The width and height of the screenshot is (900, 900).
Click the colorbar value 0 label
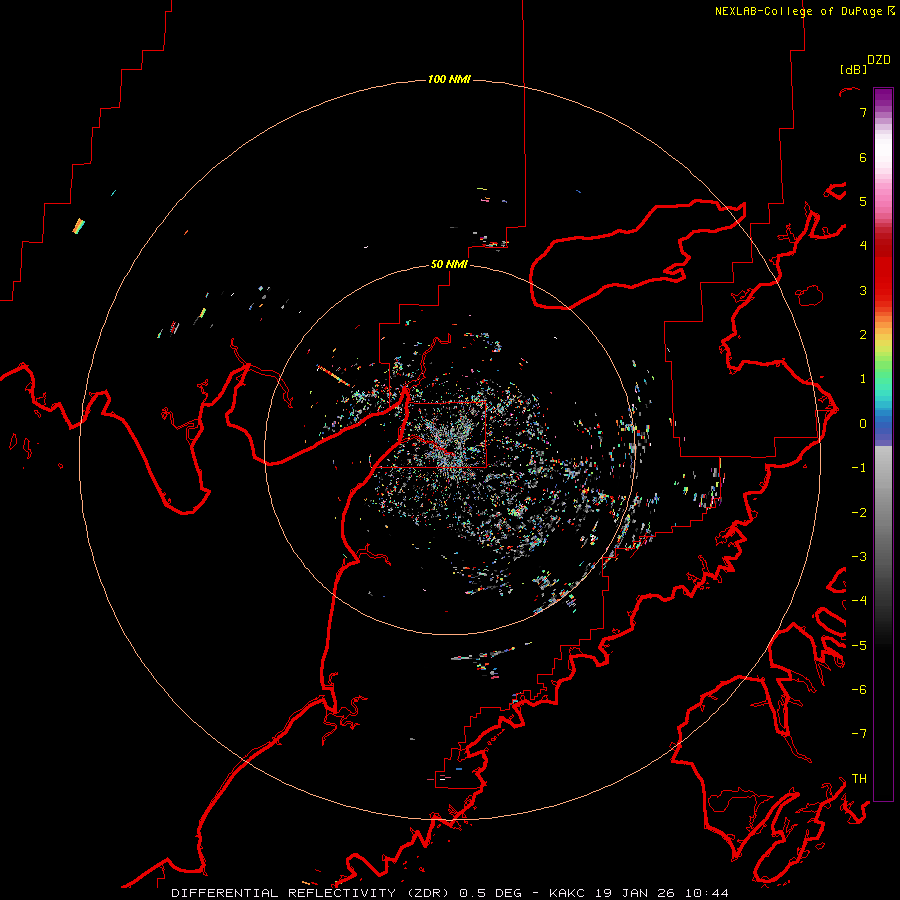[x=863, y=424]
